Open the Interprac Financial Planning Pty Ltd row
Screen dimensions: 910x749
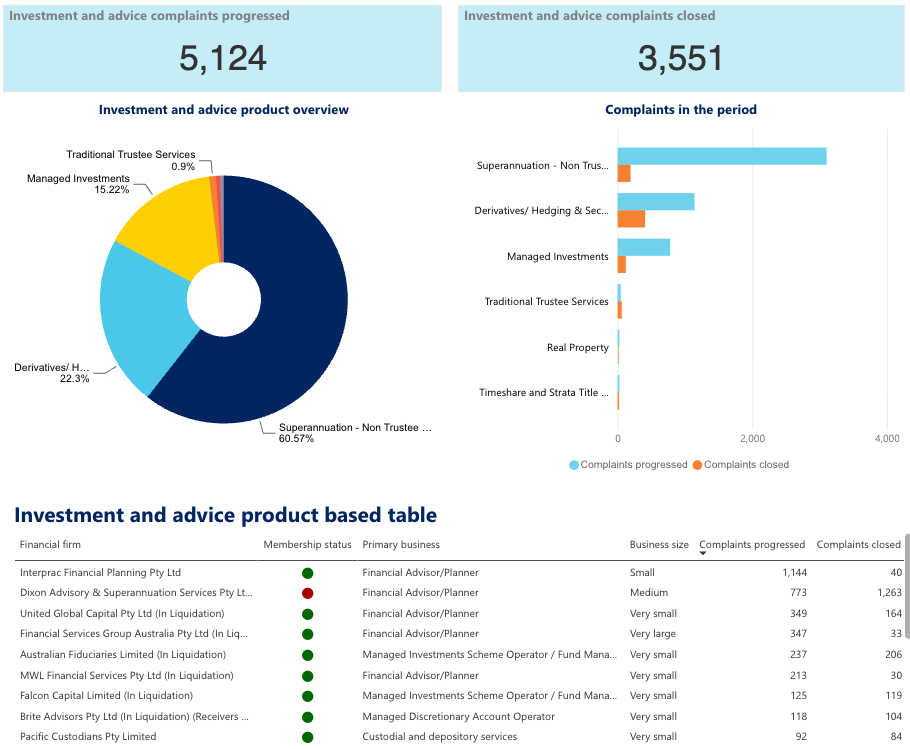tap(458, 573)
